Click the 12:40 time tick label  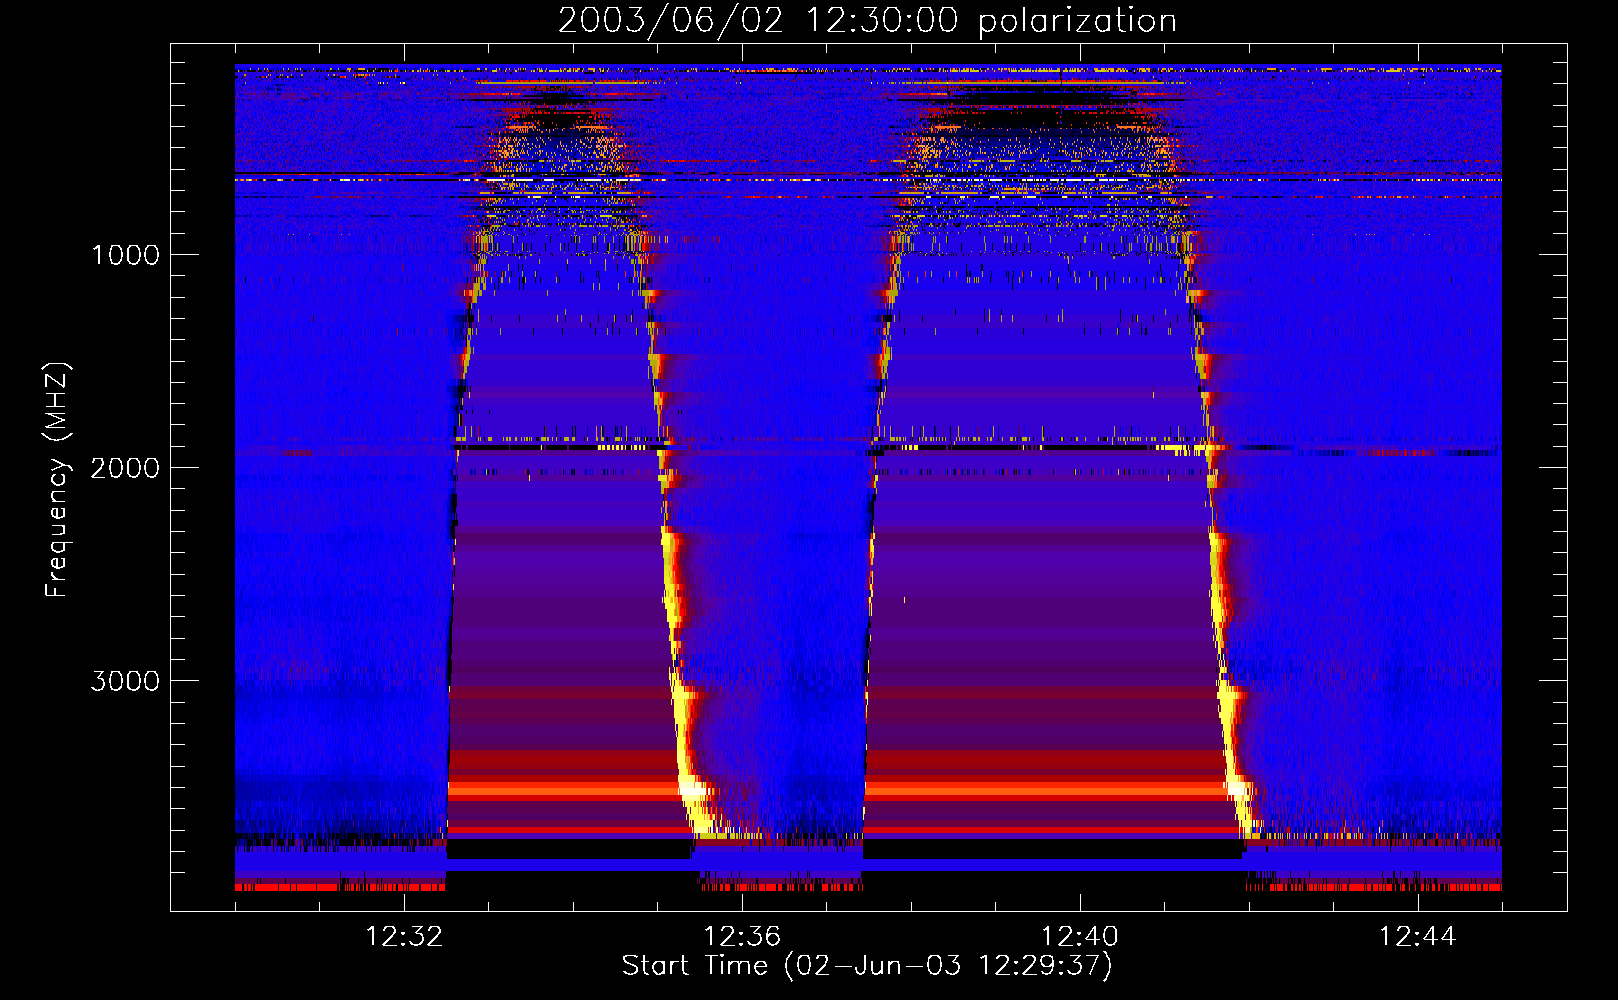1080,937
